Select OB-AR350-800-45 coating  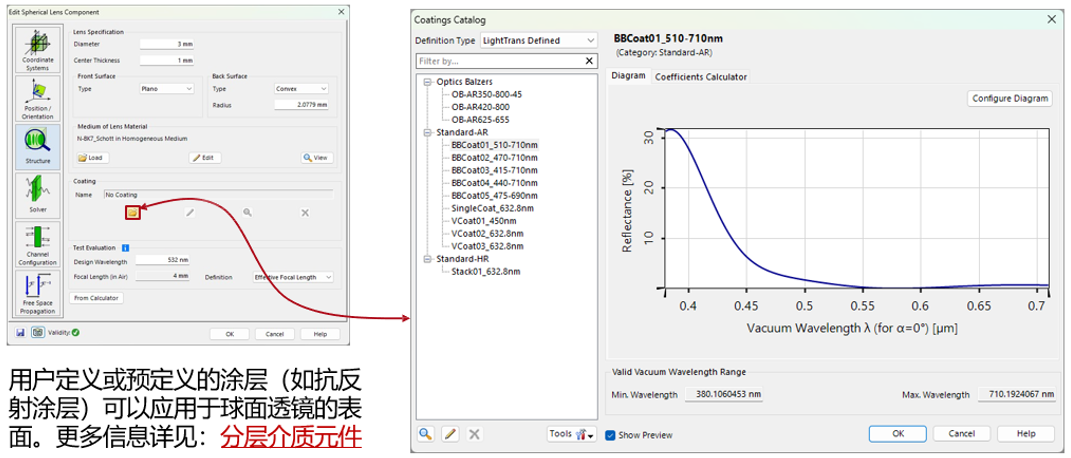(x=486, y=94)
